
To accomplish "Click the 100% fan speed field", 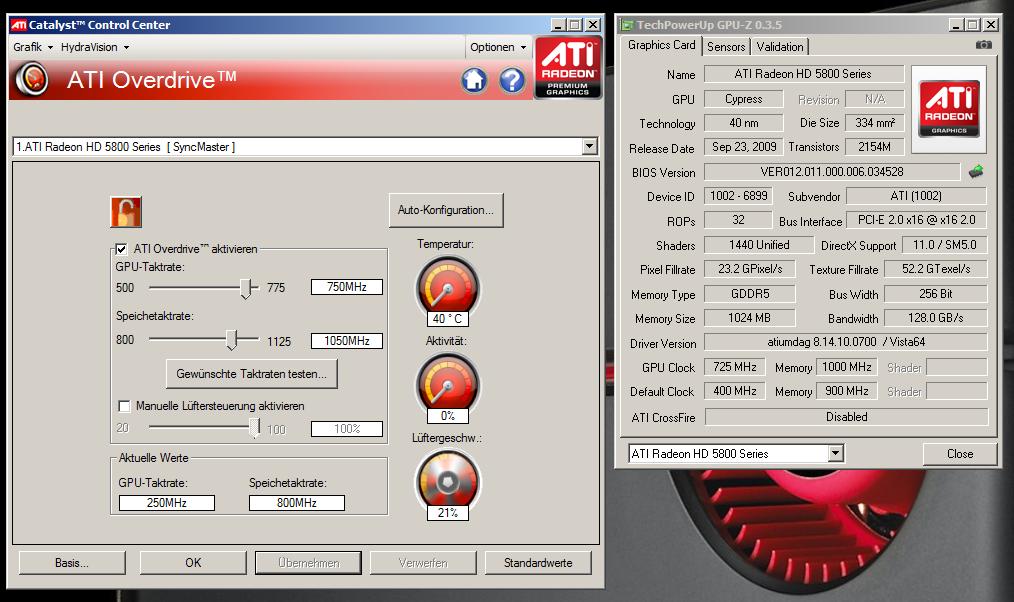I will (347, 429).
